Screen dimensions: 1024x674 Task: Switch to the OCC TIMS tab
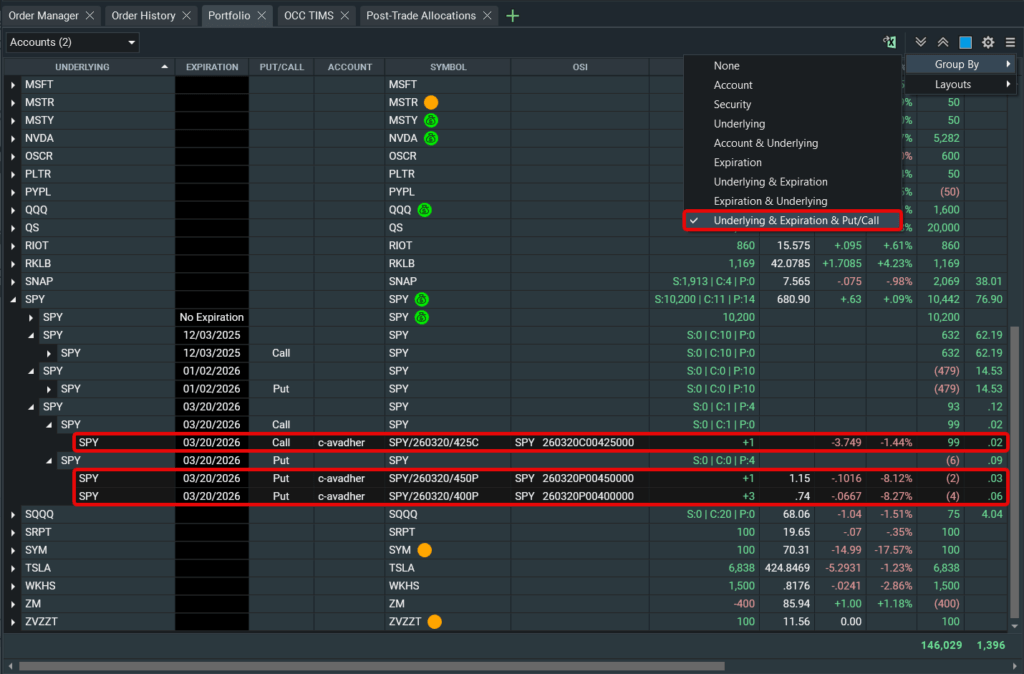[x=309, y=16]
